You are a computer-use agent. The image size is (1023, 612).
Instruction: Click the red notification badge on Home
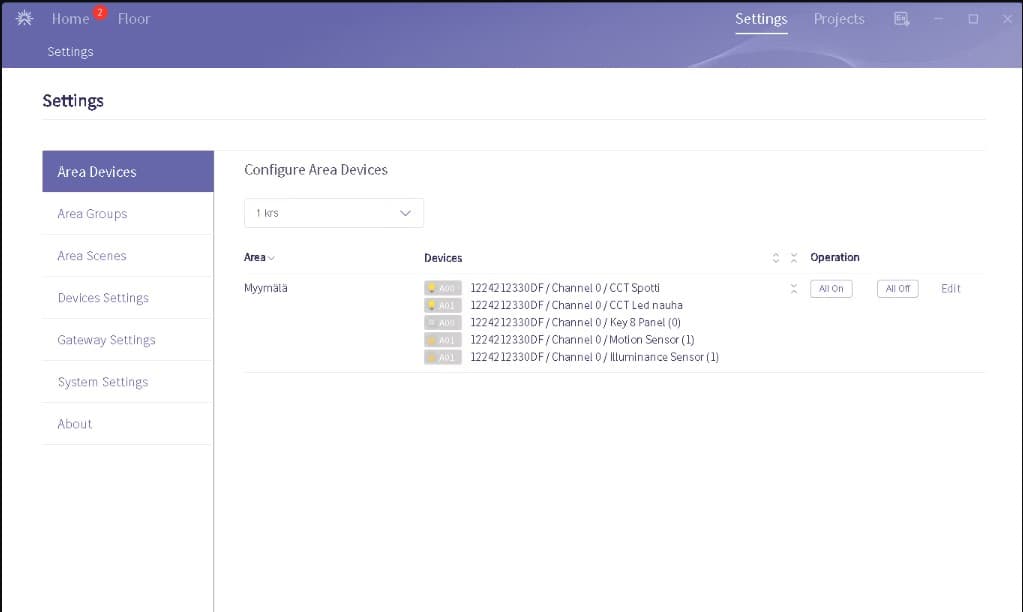[x=100, y=12]
